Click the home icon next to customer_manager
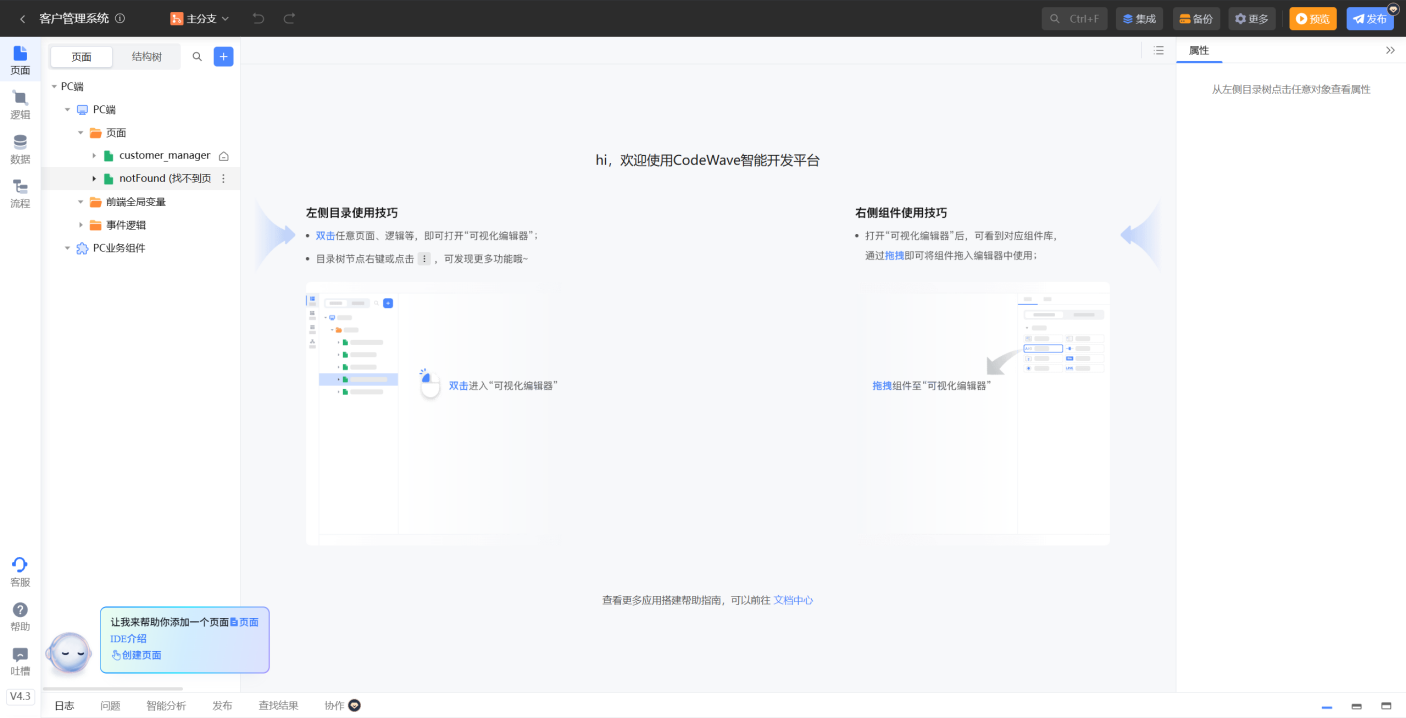Screen dimensions: 1406x718 (x=224, y=156)
